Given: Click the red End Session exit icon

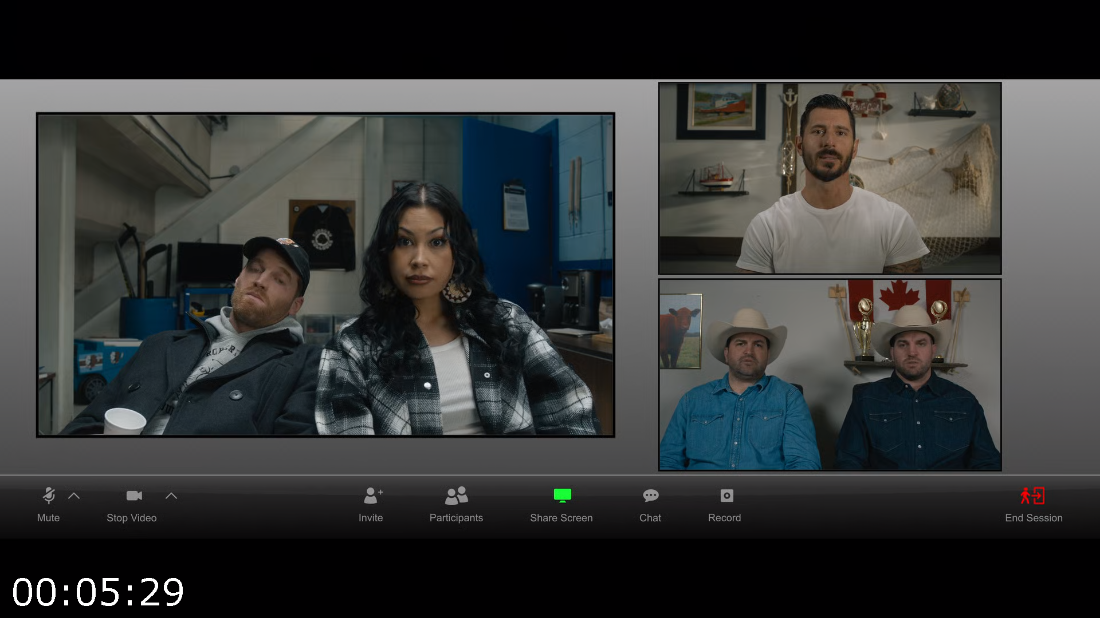Looking at the screenshot, I should coord(1032,496).
